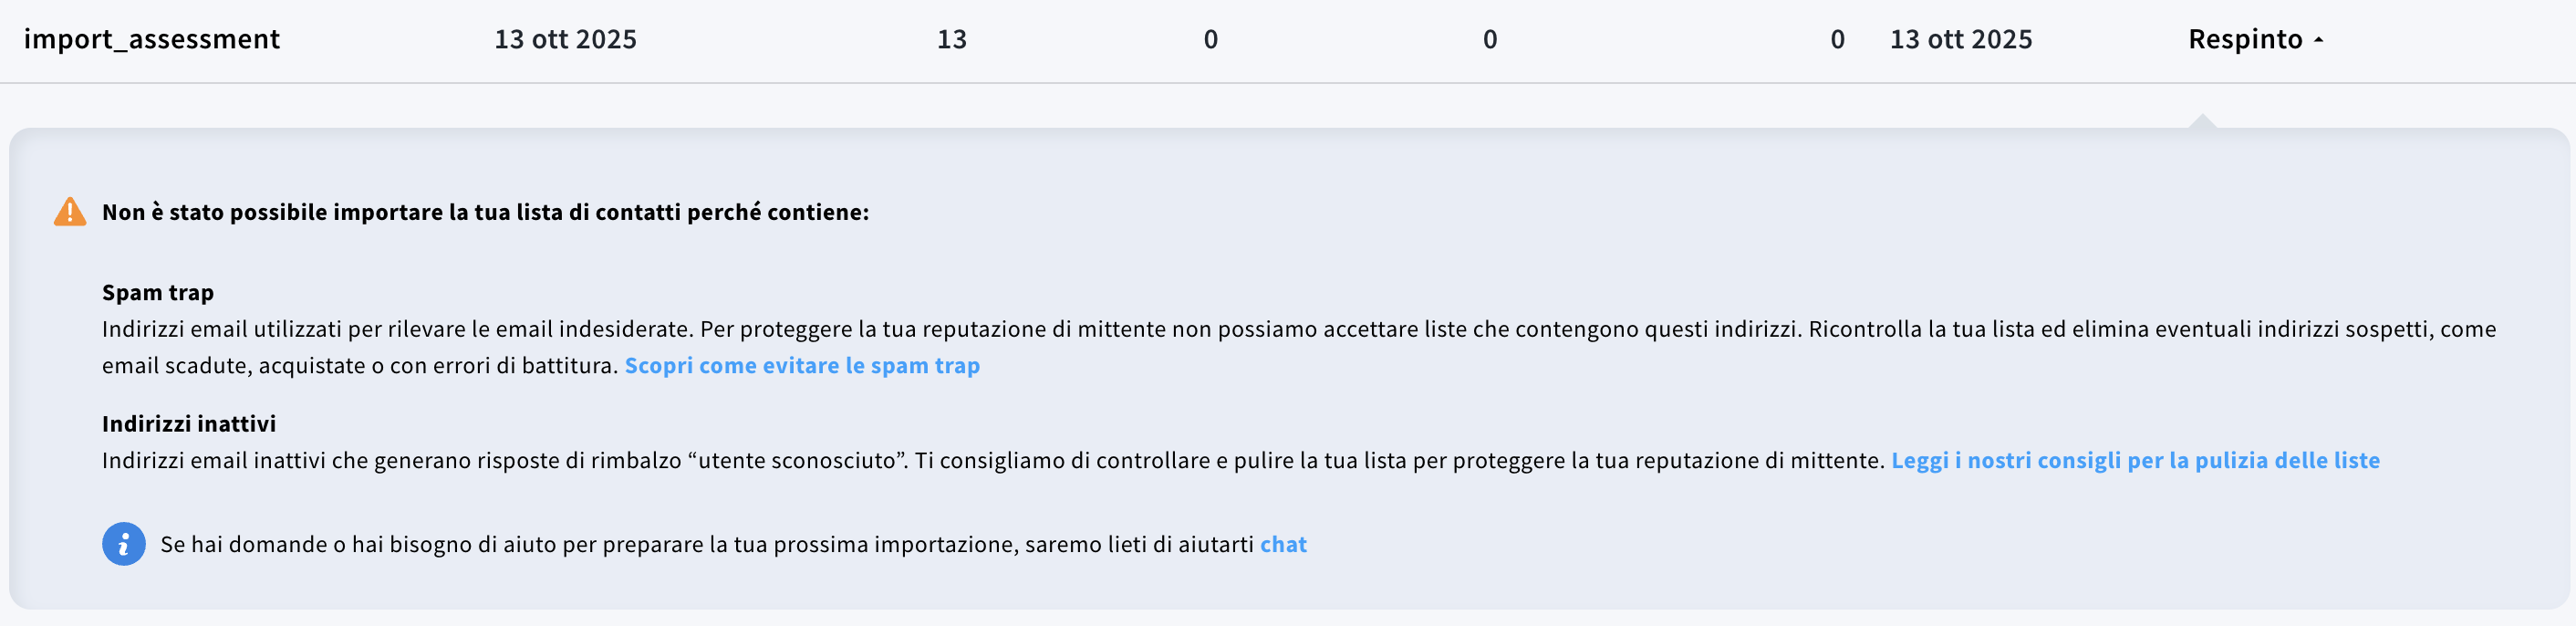Viewport: 2576px width, 626px height.
Task: Click the orange warning triangle icon
Action: click(x=69, y=212)
